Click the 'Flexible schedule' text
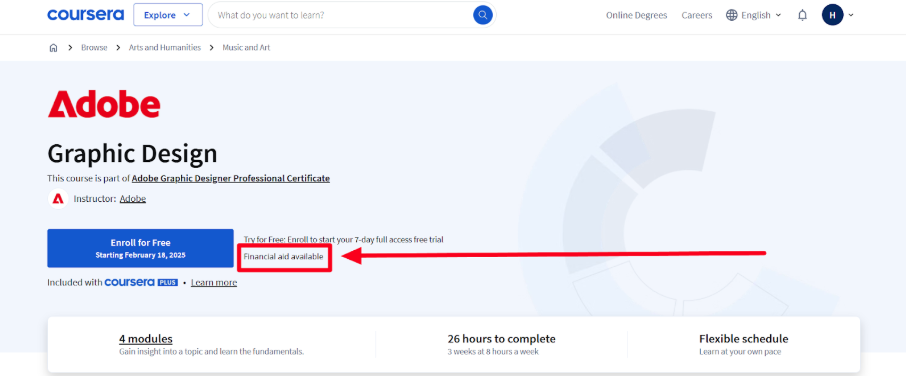 click(744, 339)
